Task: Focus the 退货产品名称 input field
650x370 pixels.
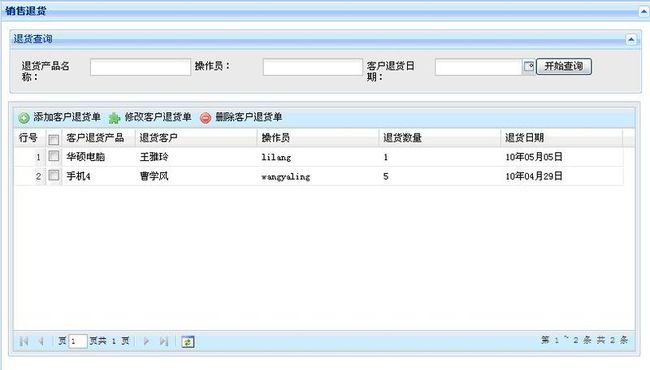Action: click(141, 67)
